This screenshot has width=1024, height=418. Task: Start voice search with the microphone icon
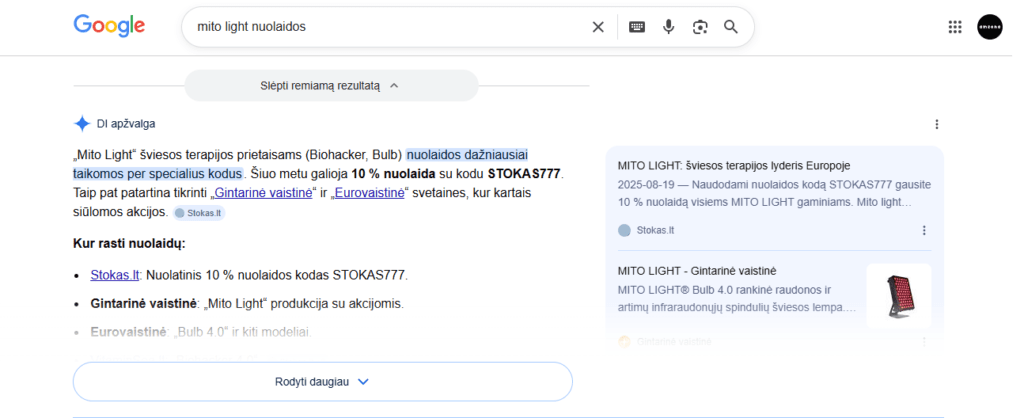(668, 27)
